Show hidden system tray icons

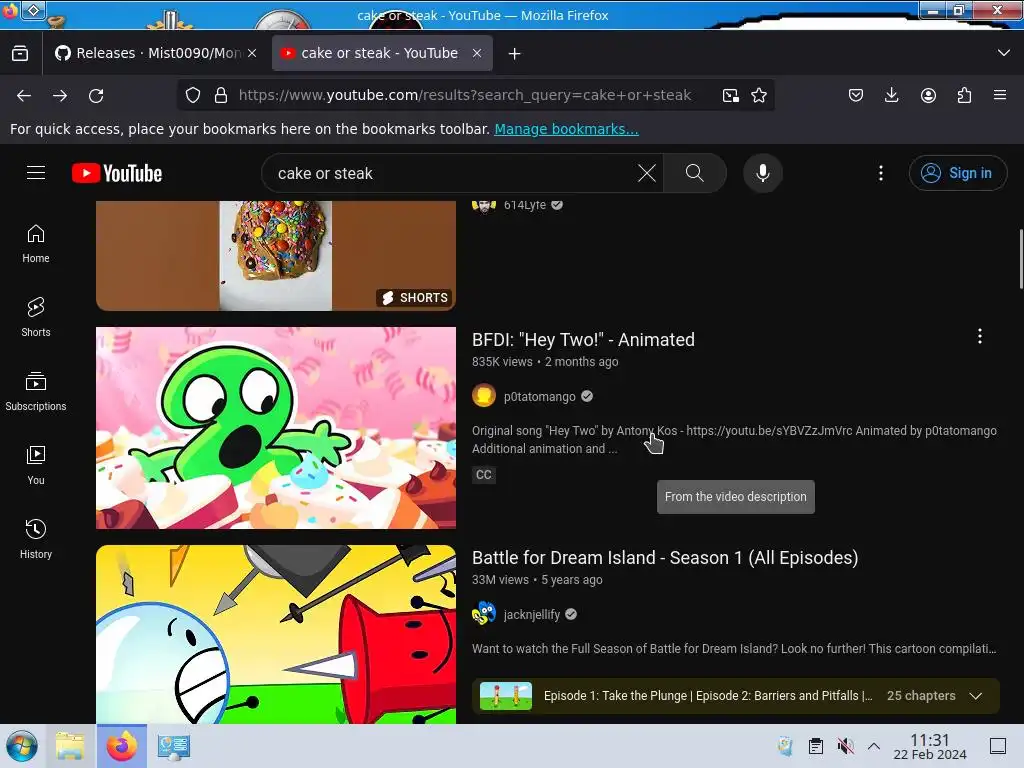pos(874,746)
